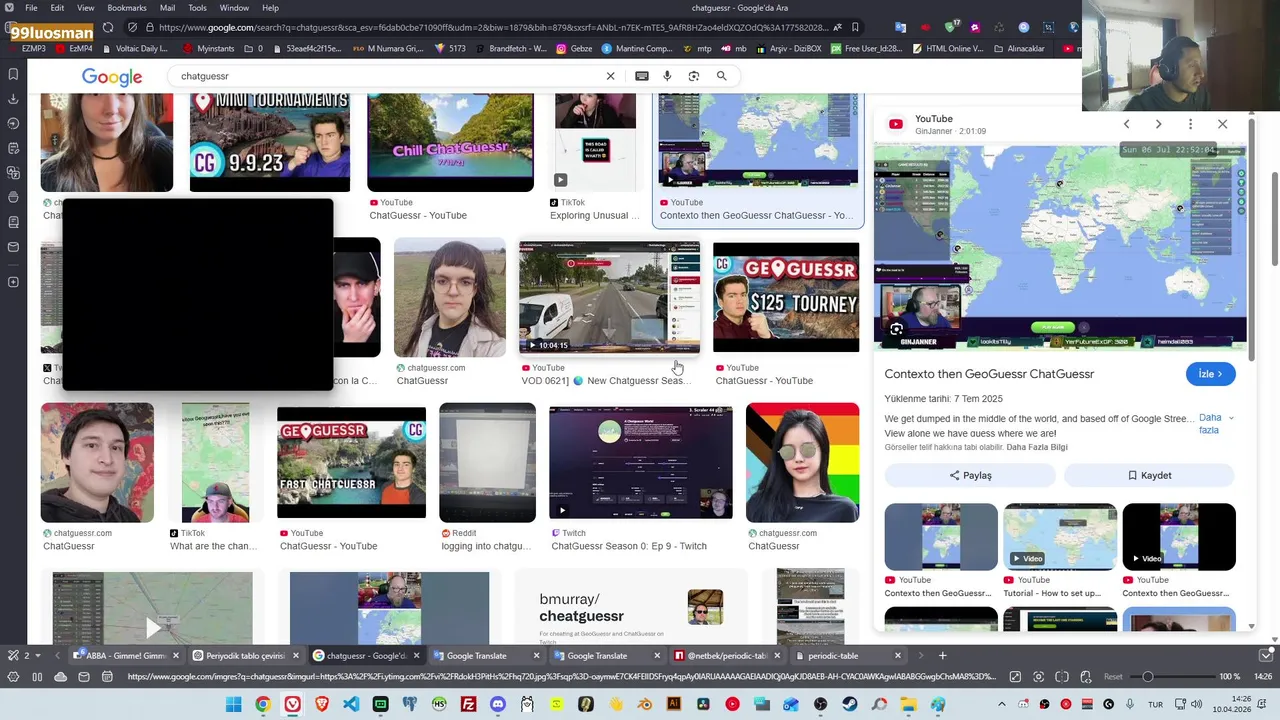The width and height of the screenshot is (1280, 720).
Task: Show next image in preview panel
Action: tap(1158, 124)
